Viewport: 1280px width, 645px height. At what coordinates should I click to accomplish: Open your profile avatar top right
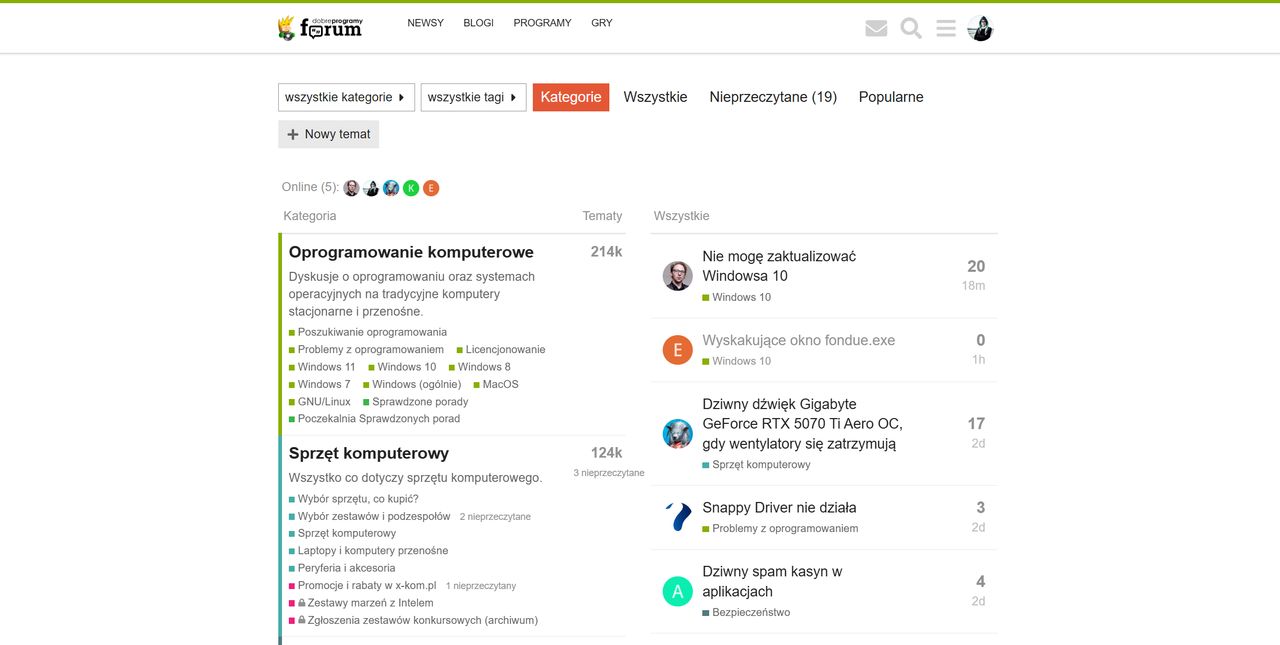coord(981,28)
